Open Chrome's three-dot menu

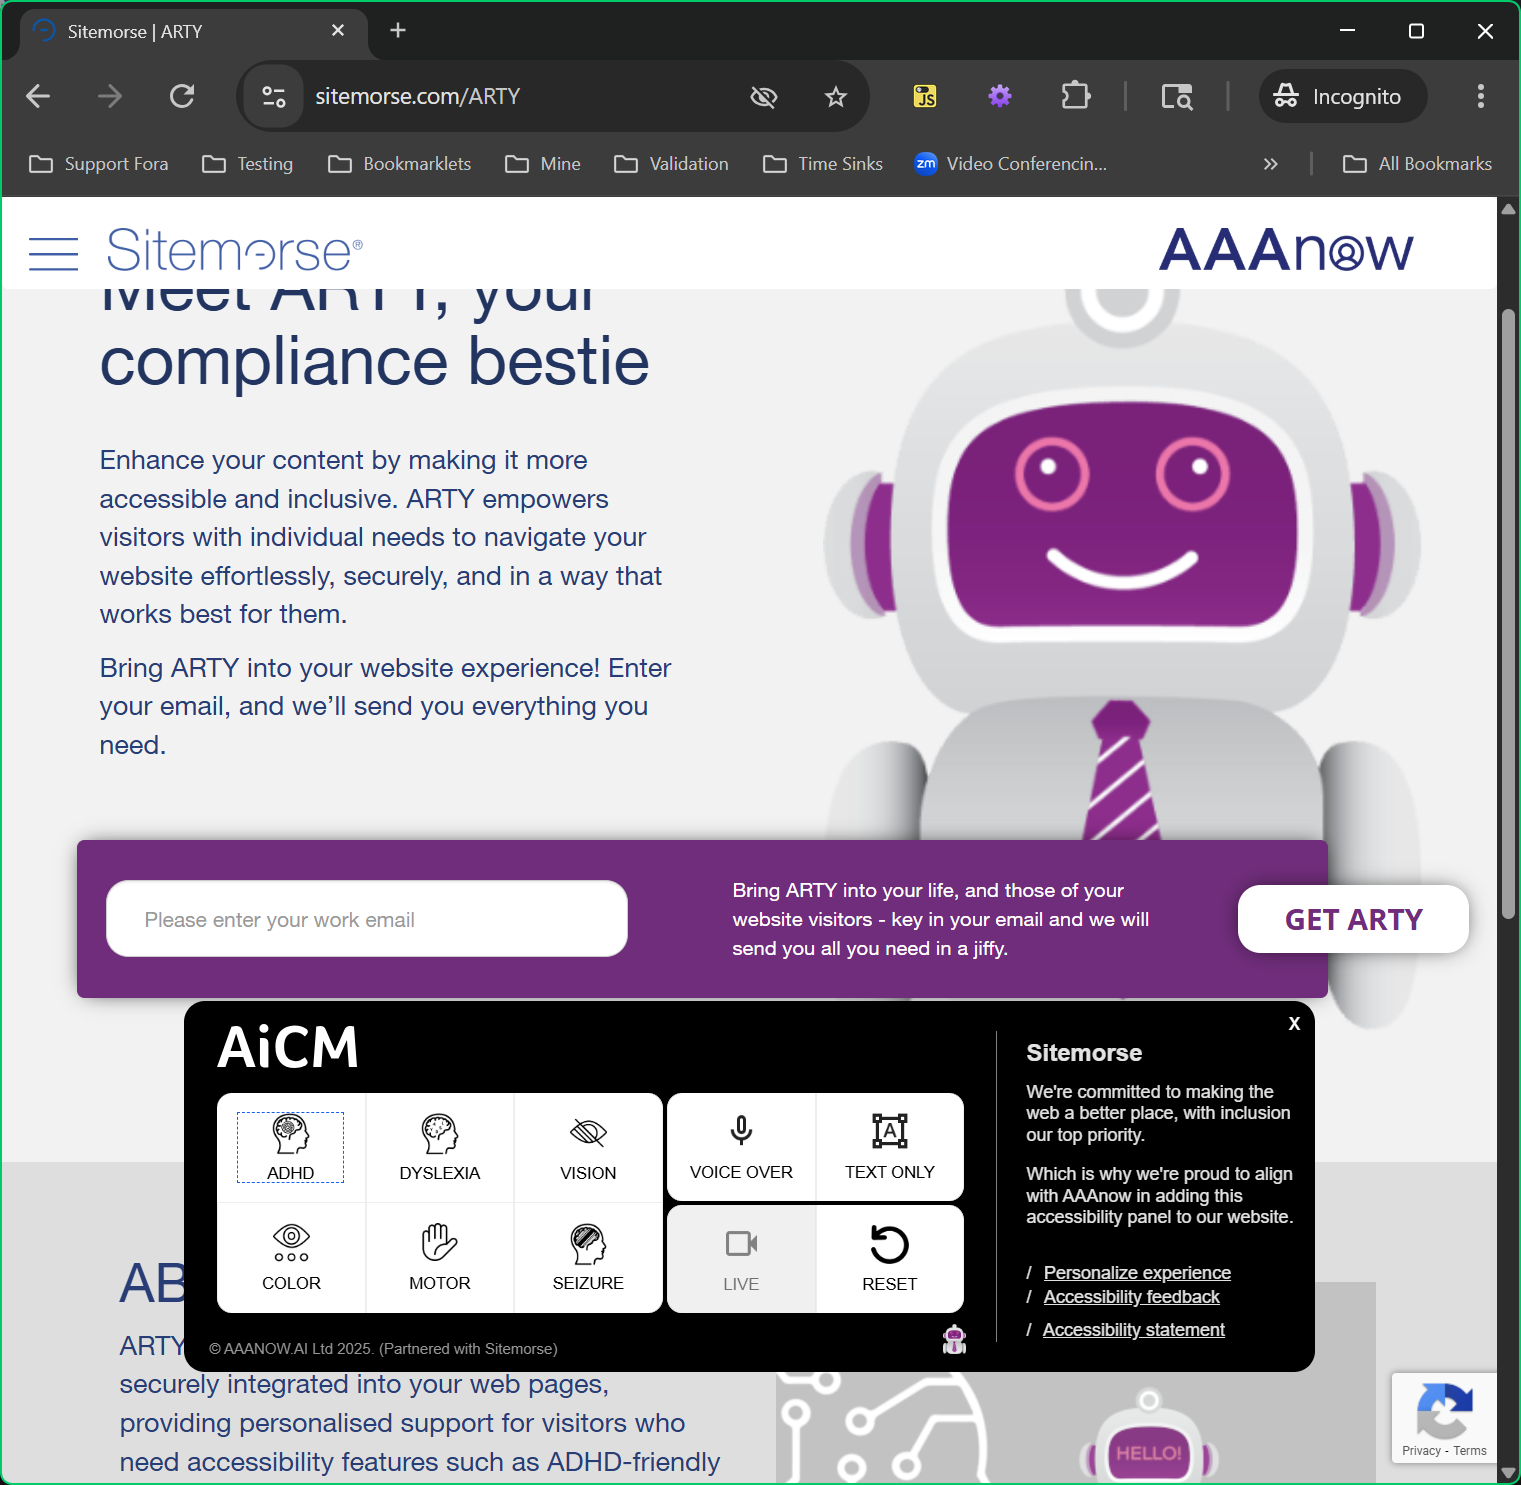coord(1480,96)
